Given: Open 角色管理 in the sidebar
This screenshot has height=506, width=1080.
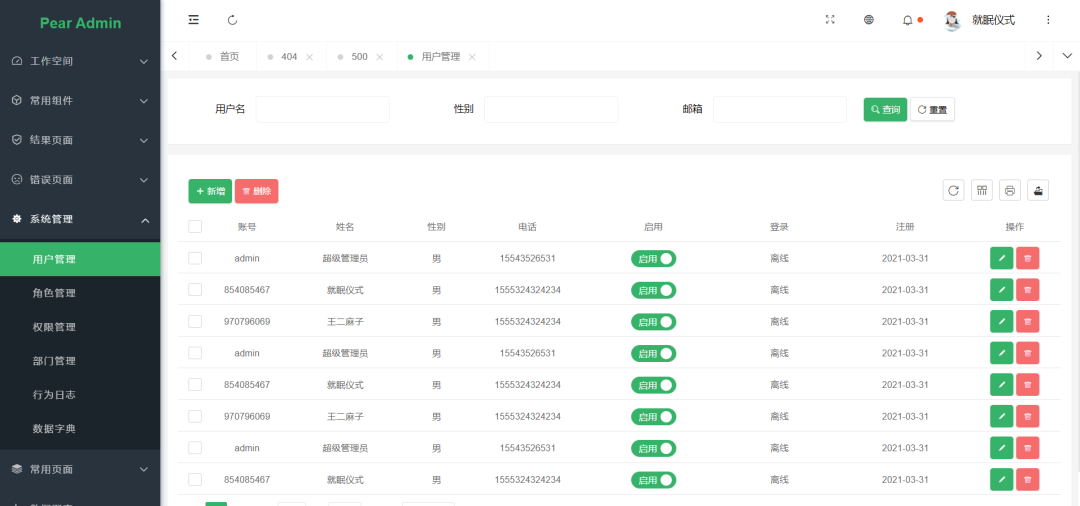Looking at the screenshot, I should (x=80, y=293).
